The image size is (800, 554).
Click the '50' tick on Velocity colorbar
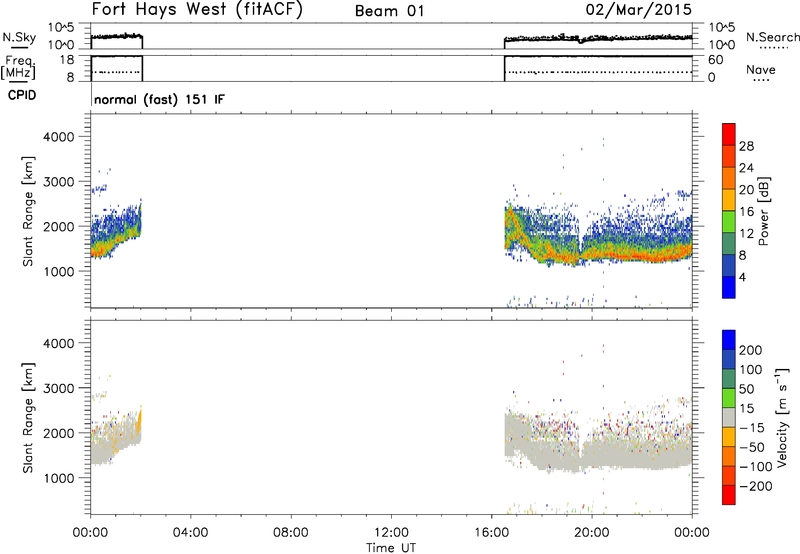point(746,389)
